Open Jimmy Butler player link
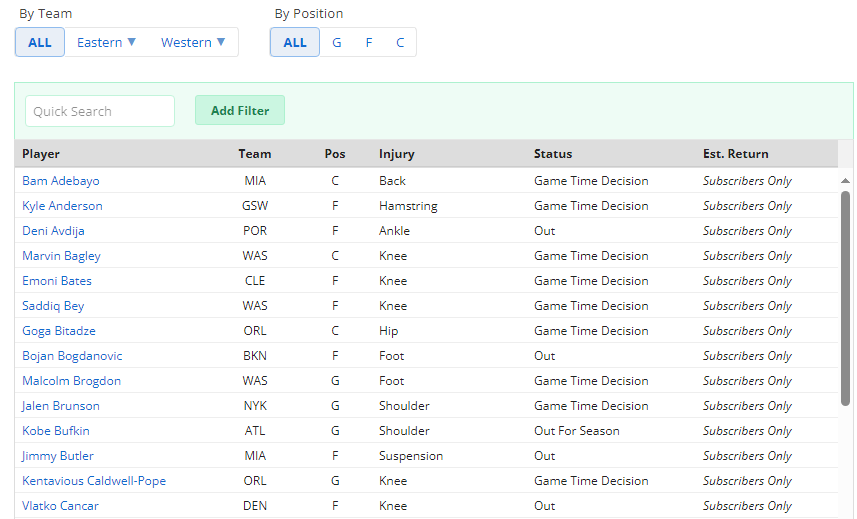 tap(57, 456)
